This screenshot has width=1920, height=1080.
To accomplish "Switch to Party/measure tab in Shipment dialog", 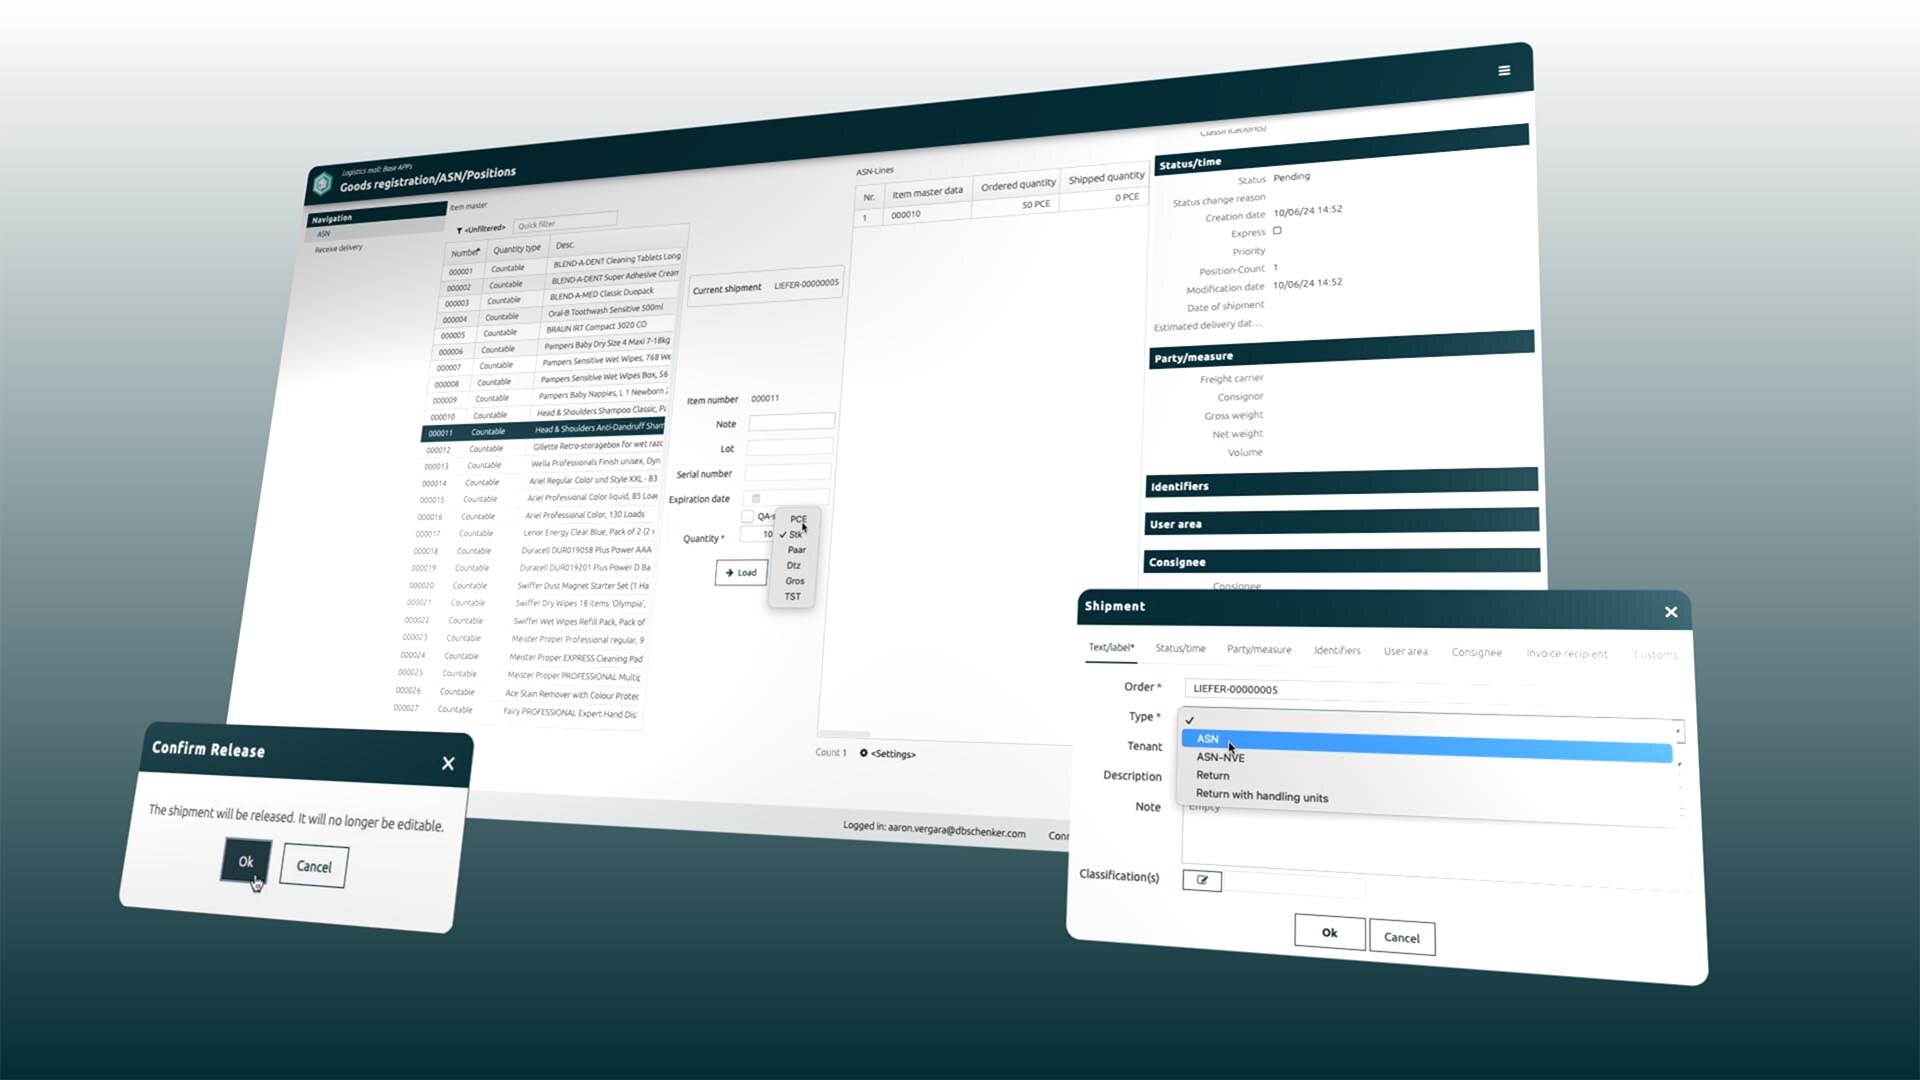I will [x=1258, y=651].
